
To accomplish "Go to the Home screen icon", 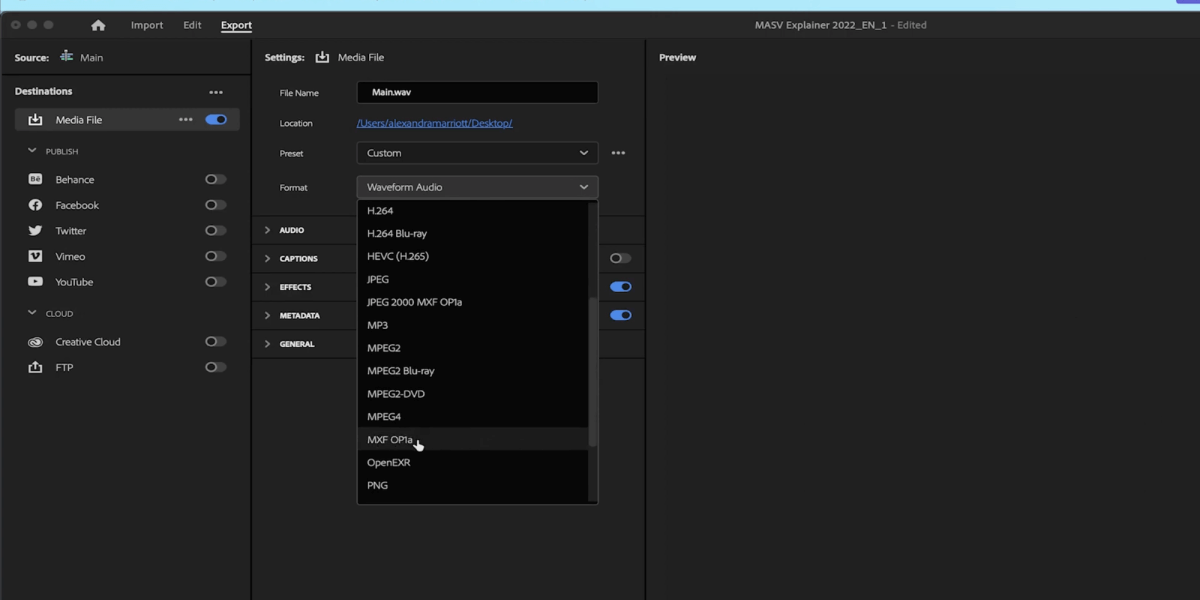I will coord(98,25).
